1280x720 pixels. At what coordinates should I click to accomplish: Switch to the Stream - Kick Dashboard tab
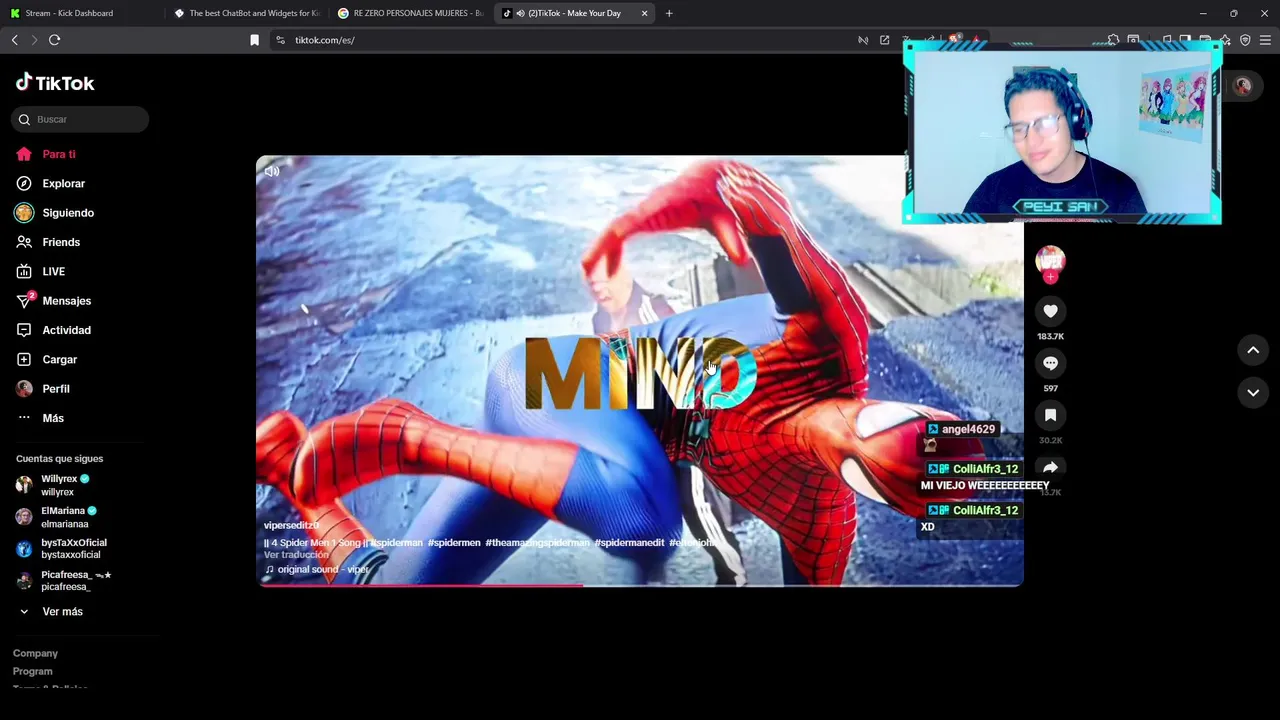[x=80, y=13]
